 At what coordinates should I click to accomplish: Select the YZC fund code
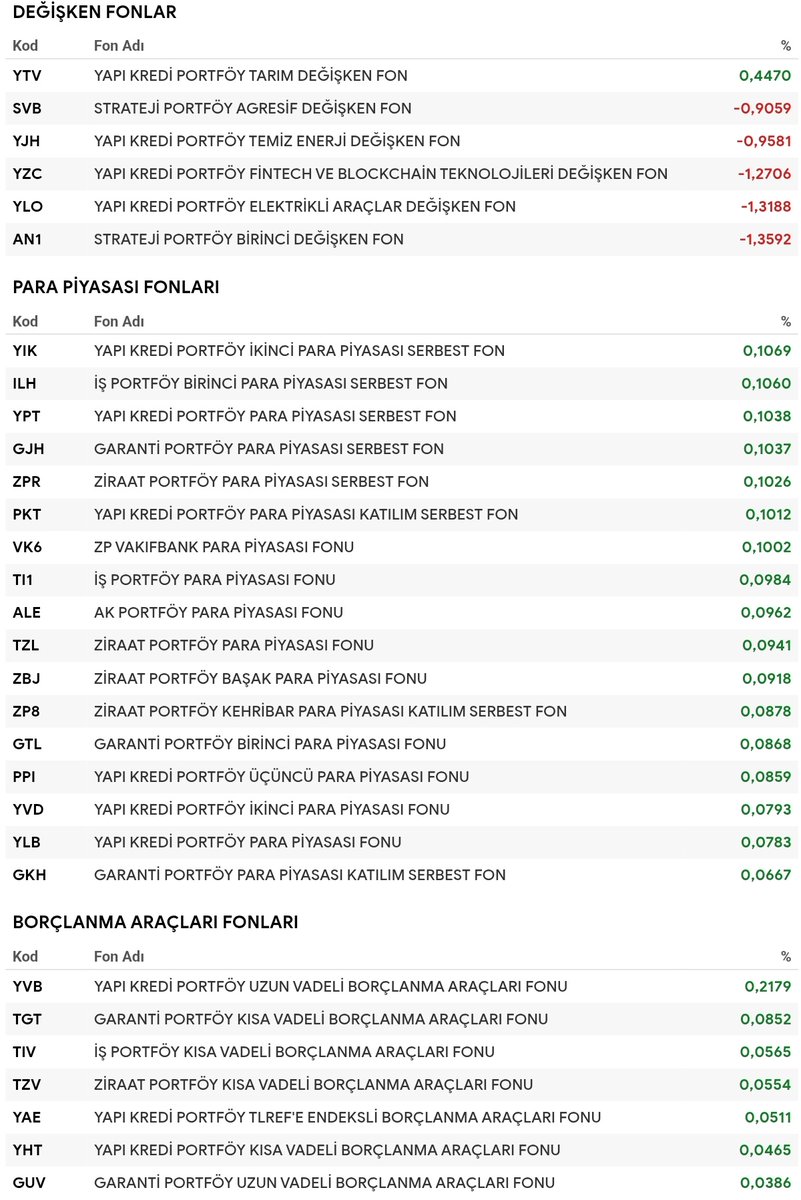point(27,173)
